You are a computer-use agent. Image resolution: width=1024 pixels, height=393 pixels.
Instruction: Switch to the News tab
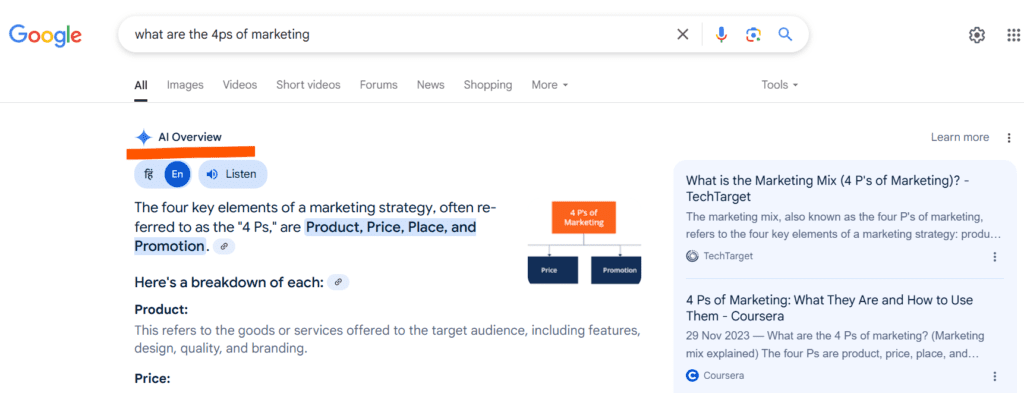point(430,85)
